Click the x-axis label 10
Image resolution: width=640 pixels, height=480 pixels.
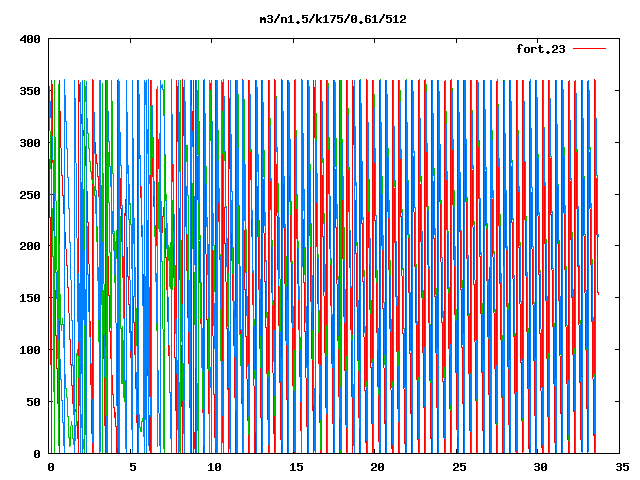(214, 467)
